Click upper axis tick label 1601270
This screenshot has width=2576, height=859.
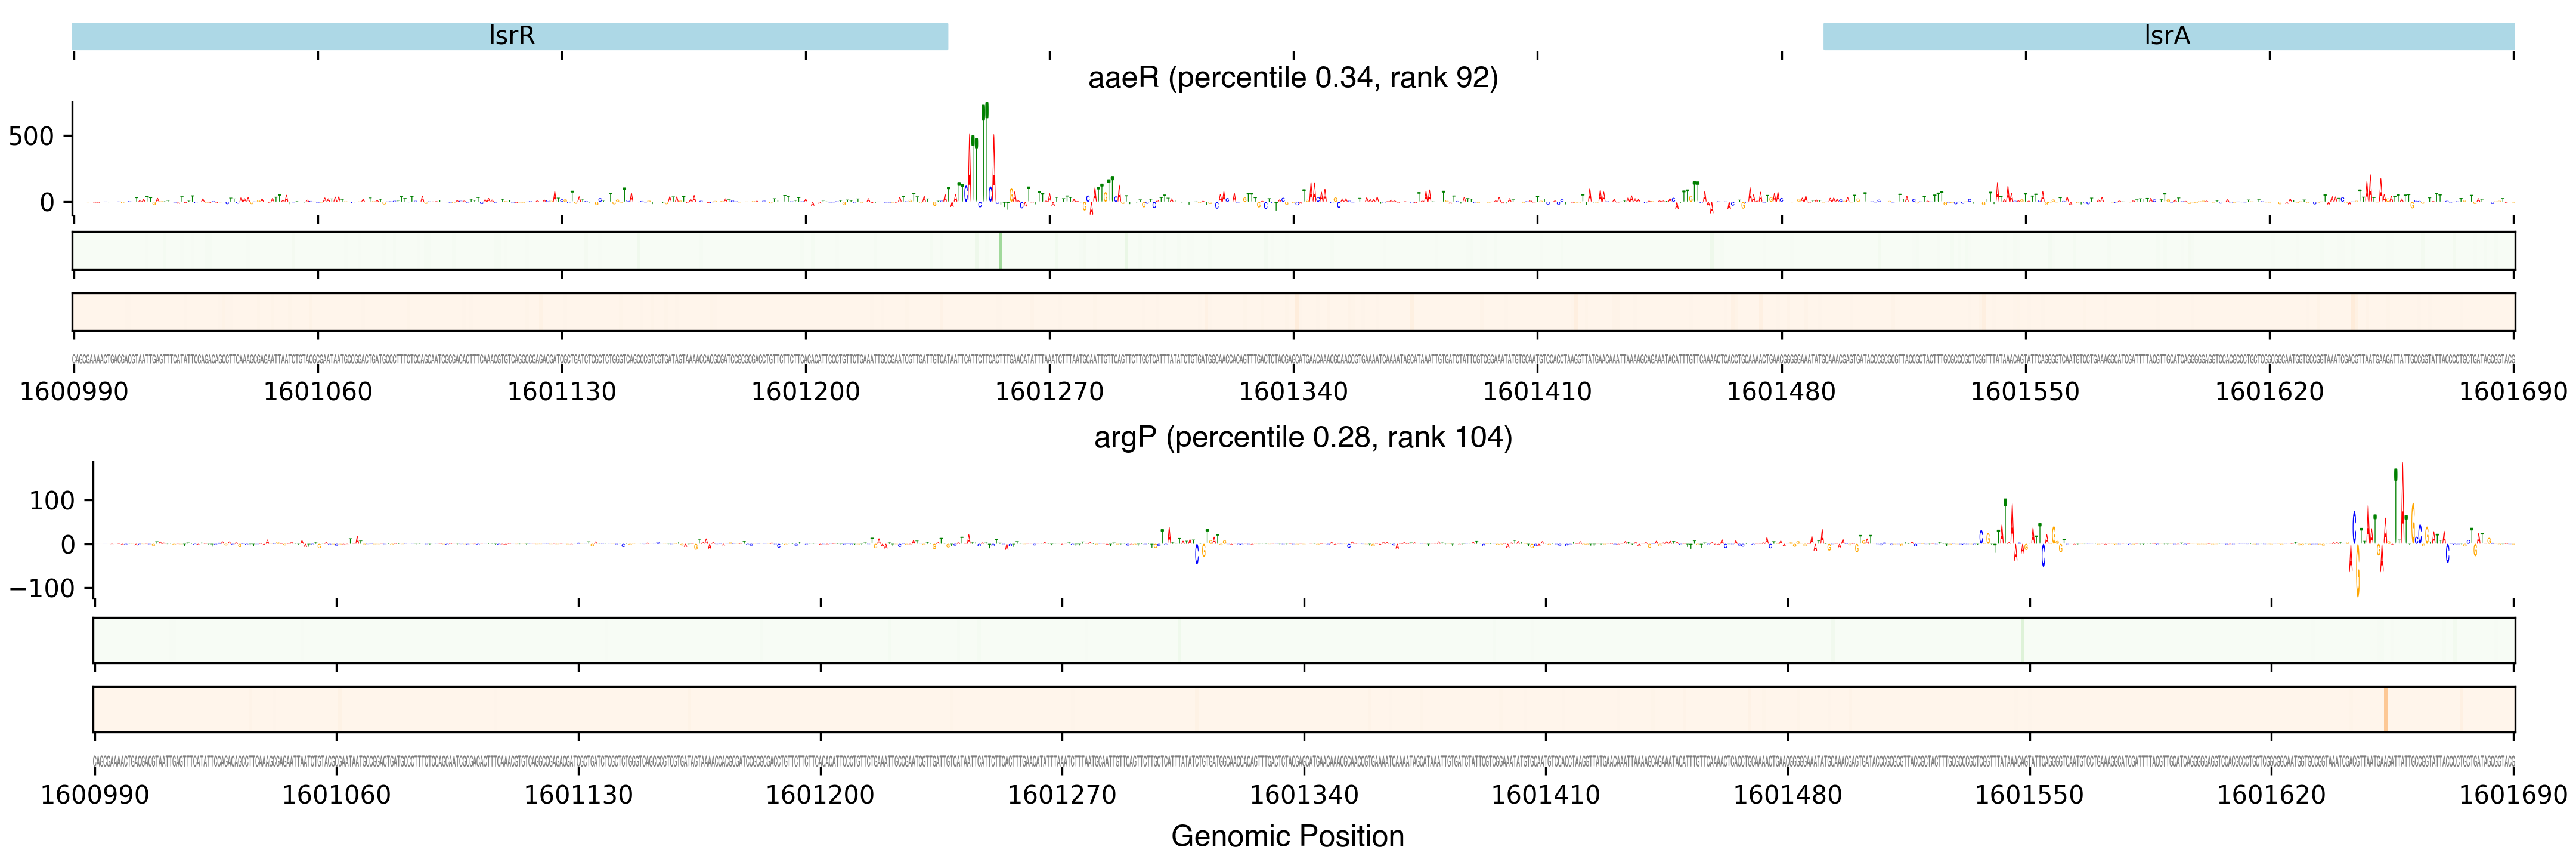(1049, 391)
